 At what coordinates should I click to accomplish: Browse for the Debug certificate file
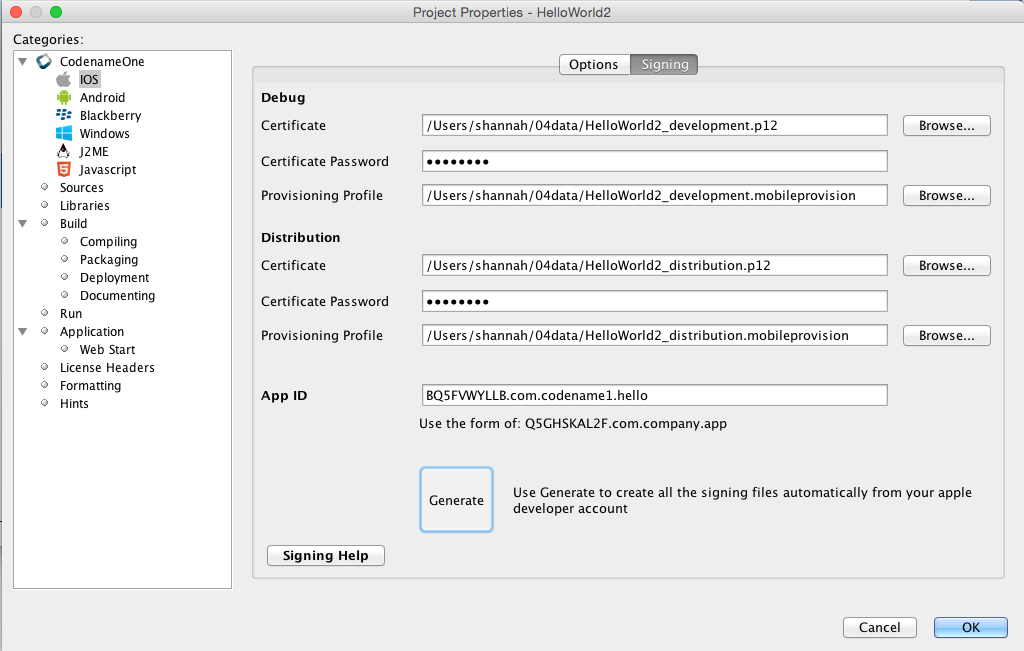coord(946,126)
